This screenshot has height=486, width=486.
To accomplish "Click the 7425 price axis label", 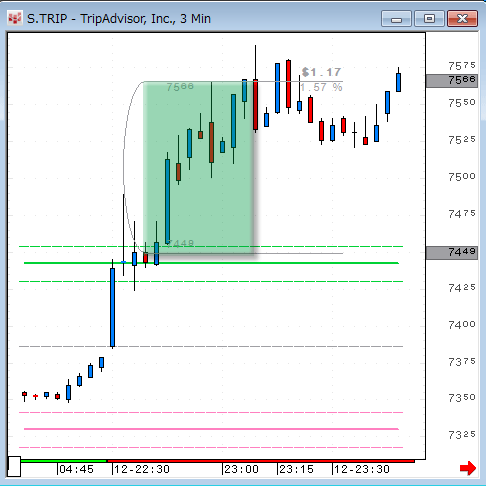I will [462, 288].
